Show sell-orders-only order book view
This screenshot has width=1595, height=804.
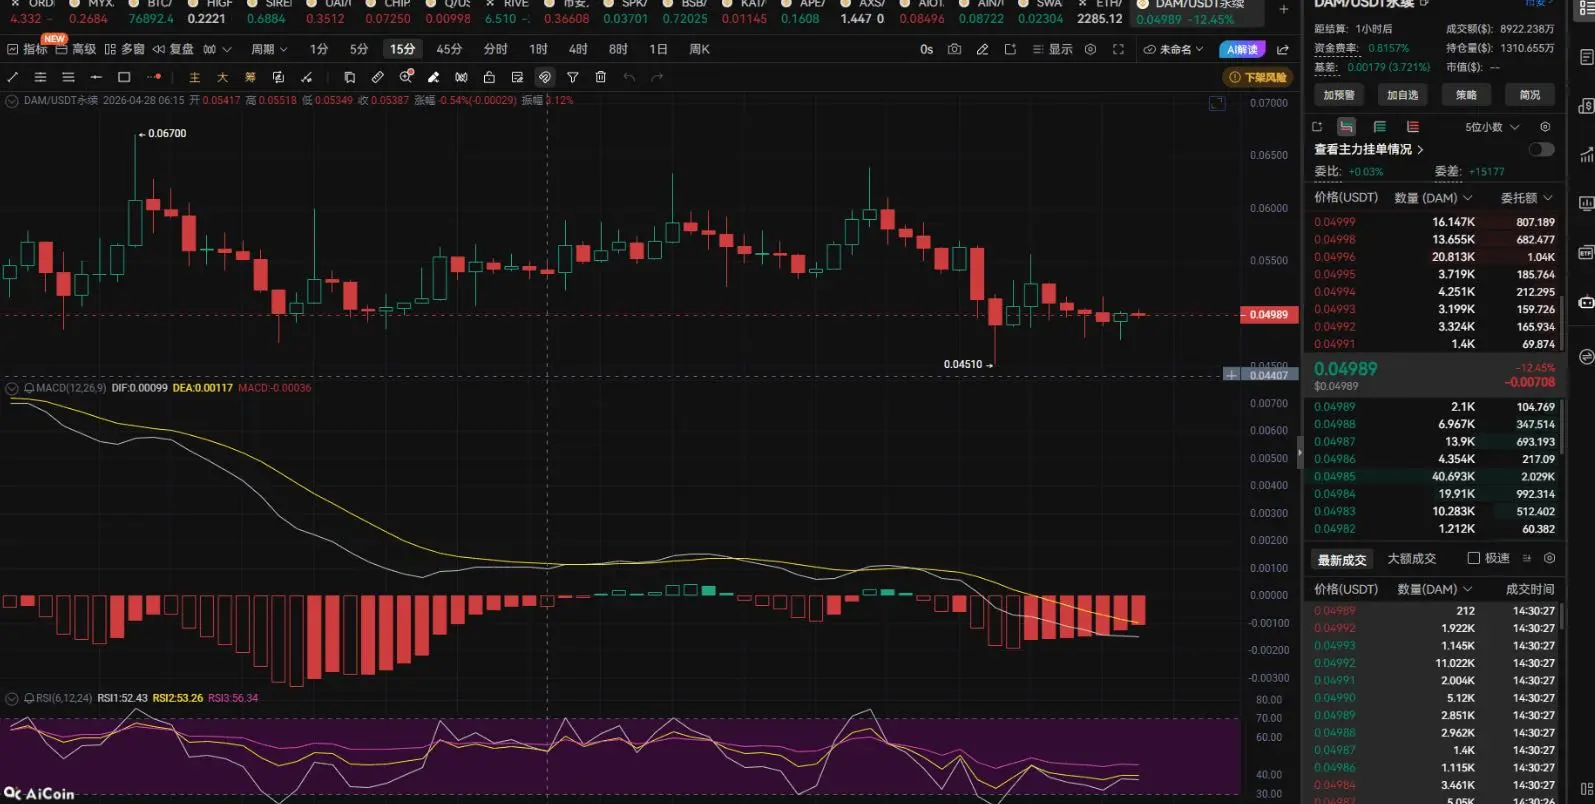coord(1412,127)
